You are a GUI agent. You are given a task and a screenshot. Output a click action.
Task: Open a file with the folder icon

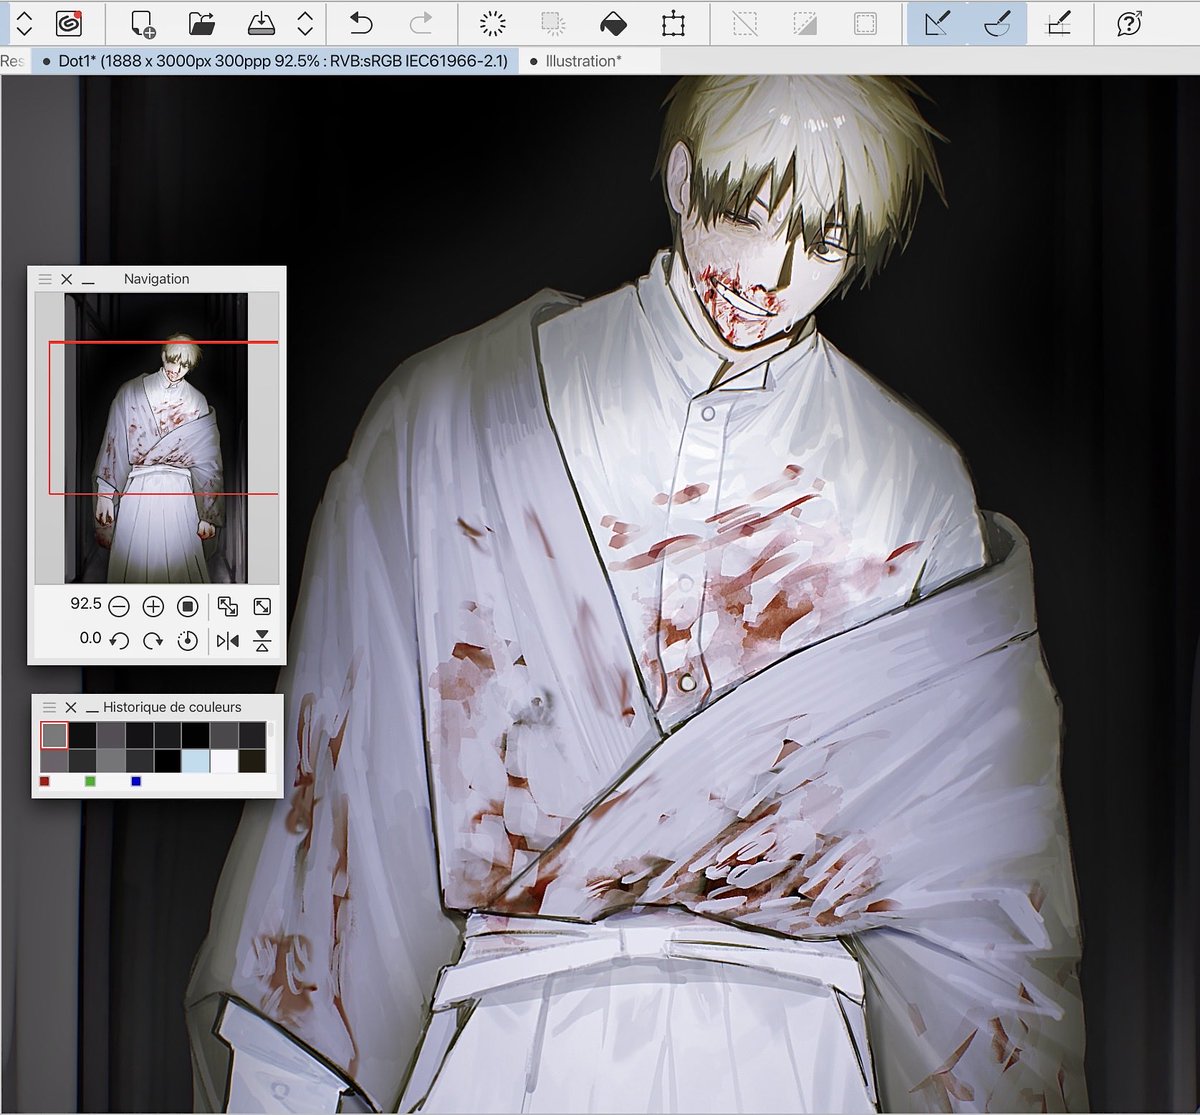click(203, 23)
